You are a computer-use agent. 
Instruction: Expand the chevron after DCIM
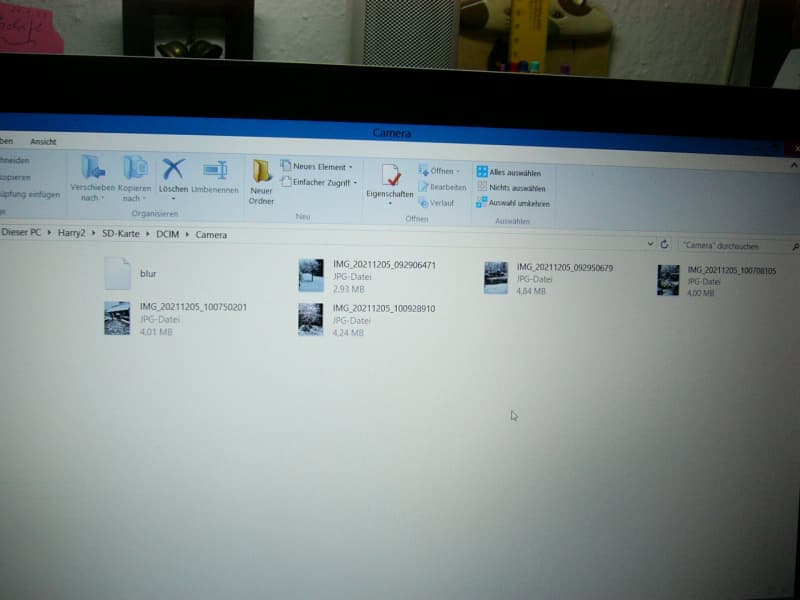pyautogui.click(x=187, y=235)
